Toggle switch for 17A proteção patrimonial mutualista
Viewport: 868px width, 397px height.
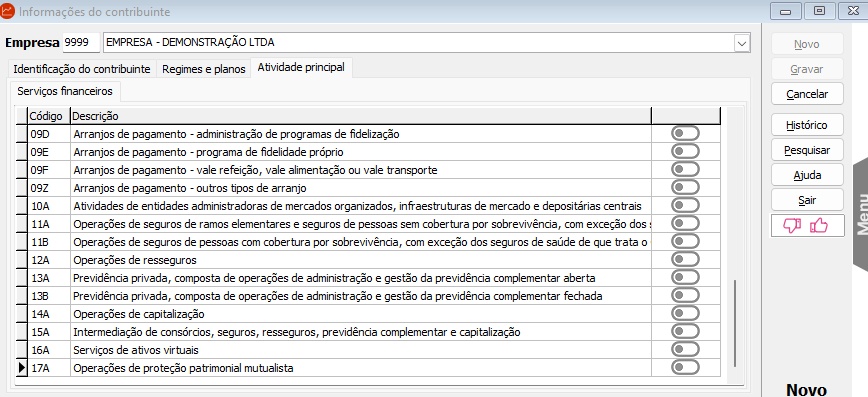685,368
